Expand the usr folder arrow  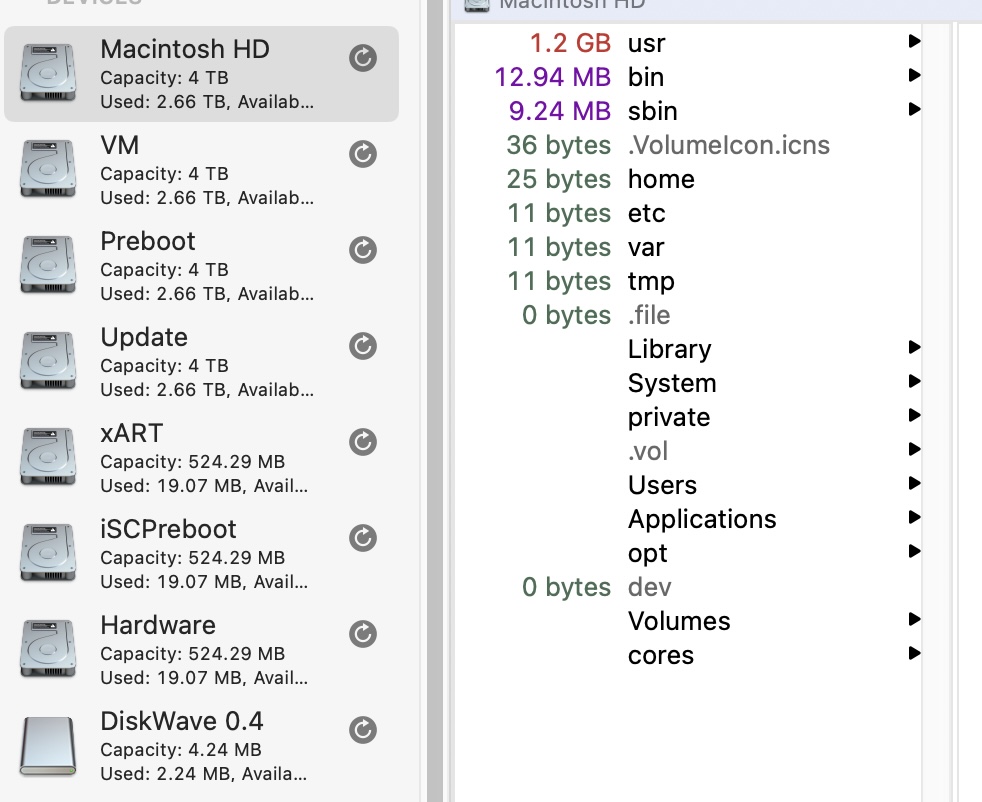[x=914, y=41]
